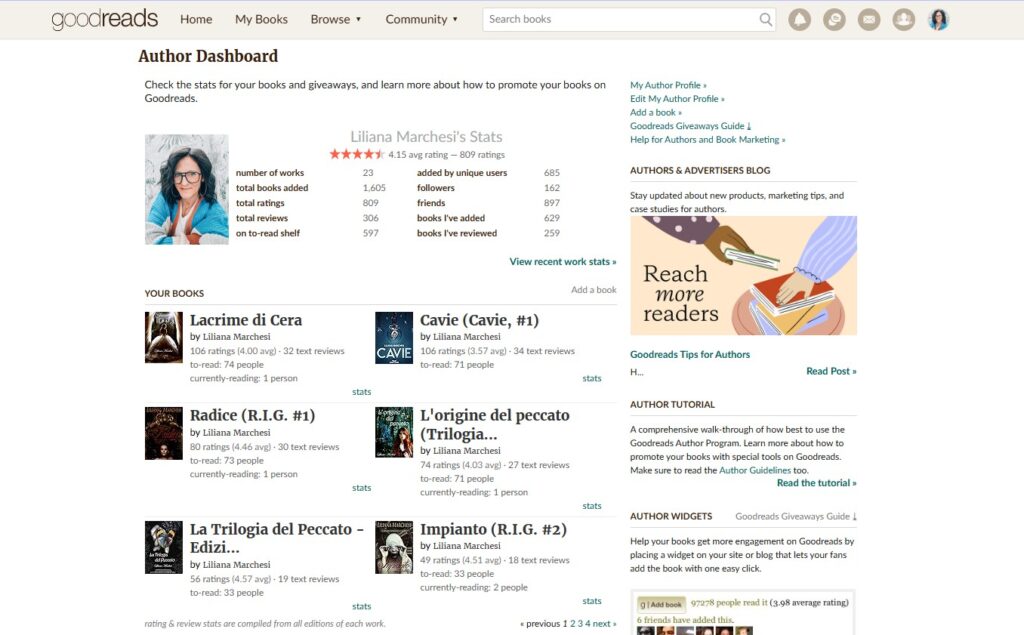Open Goodreads Tips for Authors post
Viewport: 1024px width, 635px height.
pos(690,354)
